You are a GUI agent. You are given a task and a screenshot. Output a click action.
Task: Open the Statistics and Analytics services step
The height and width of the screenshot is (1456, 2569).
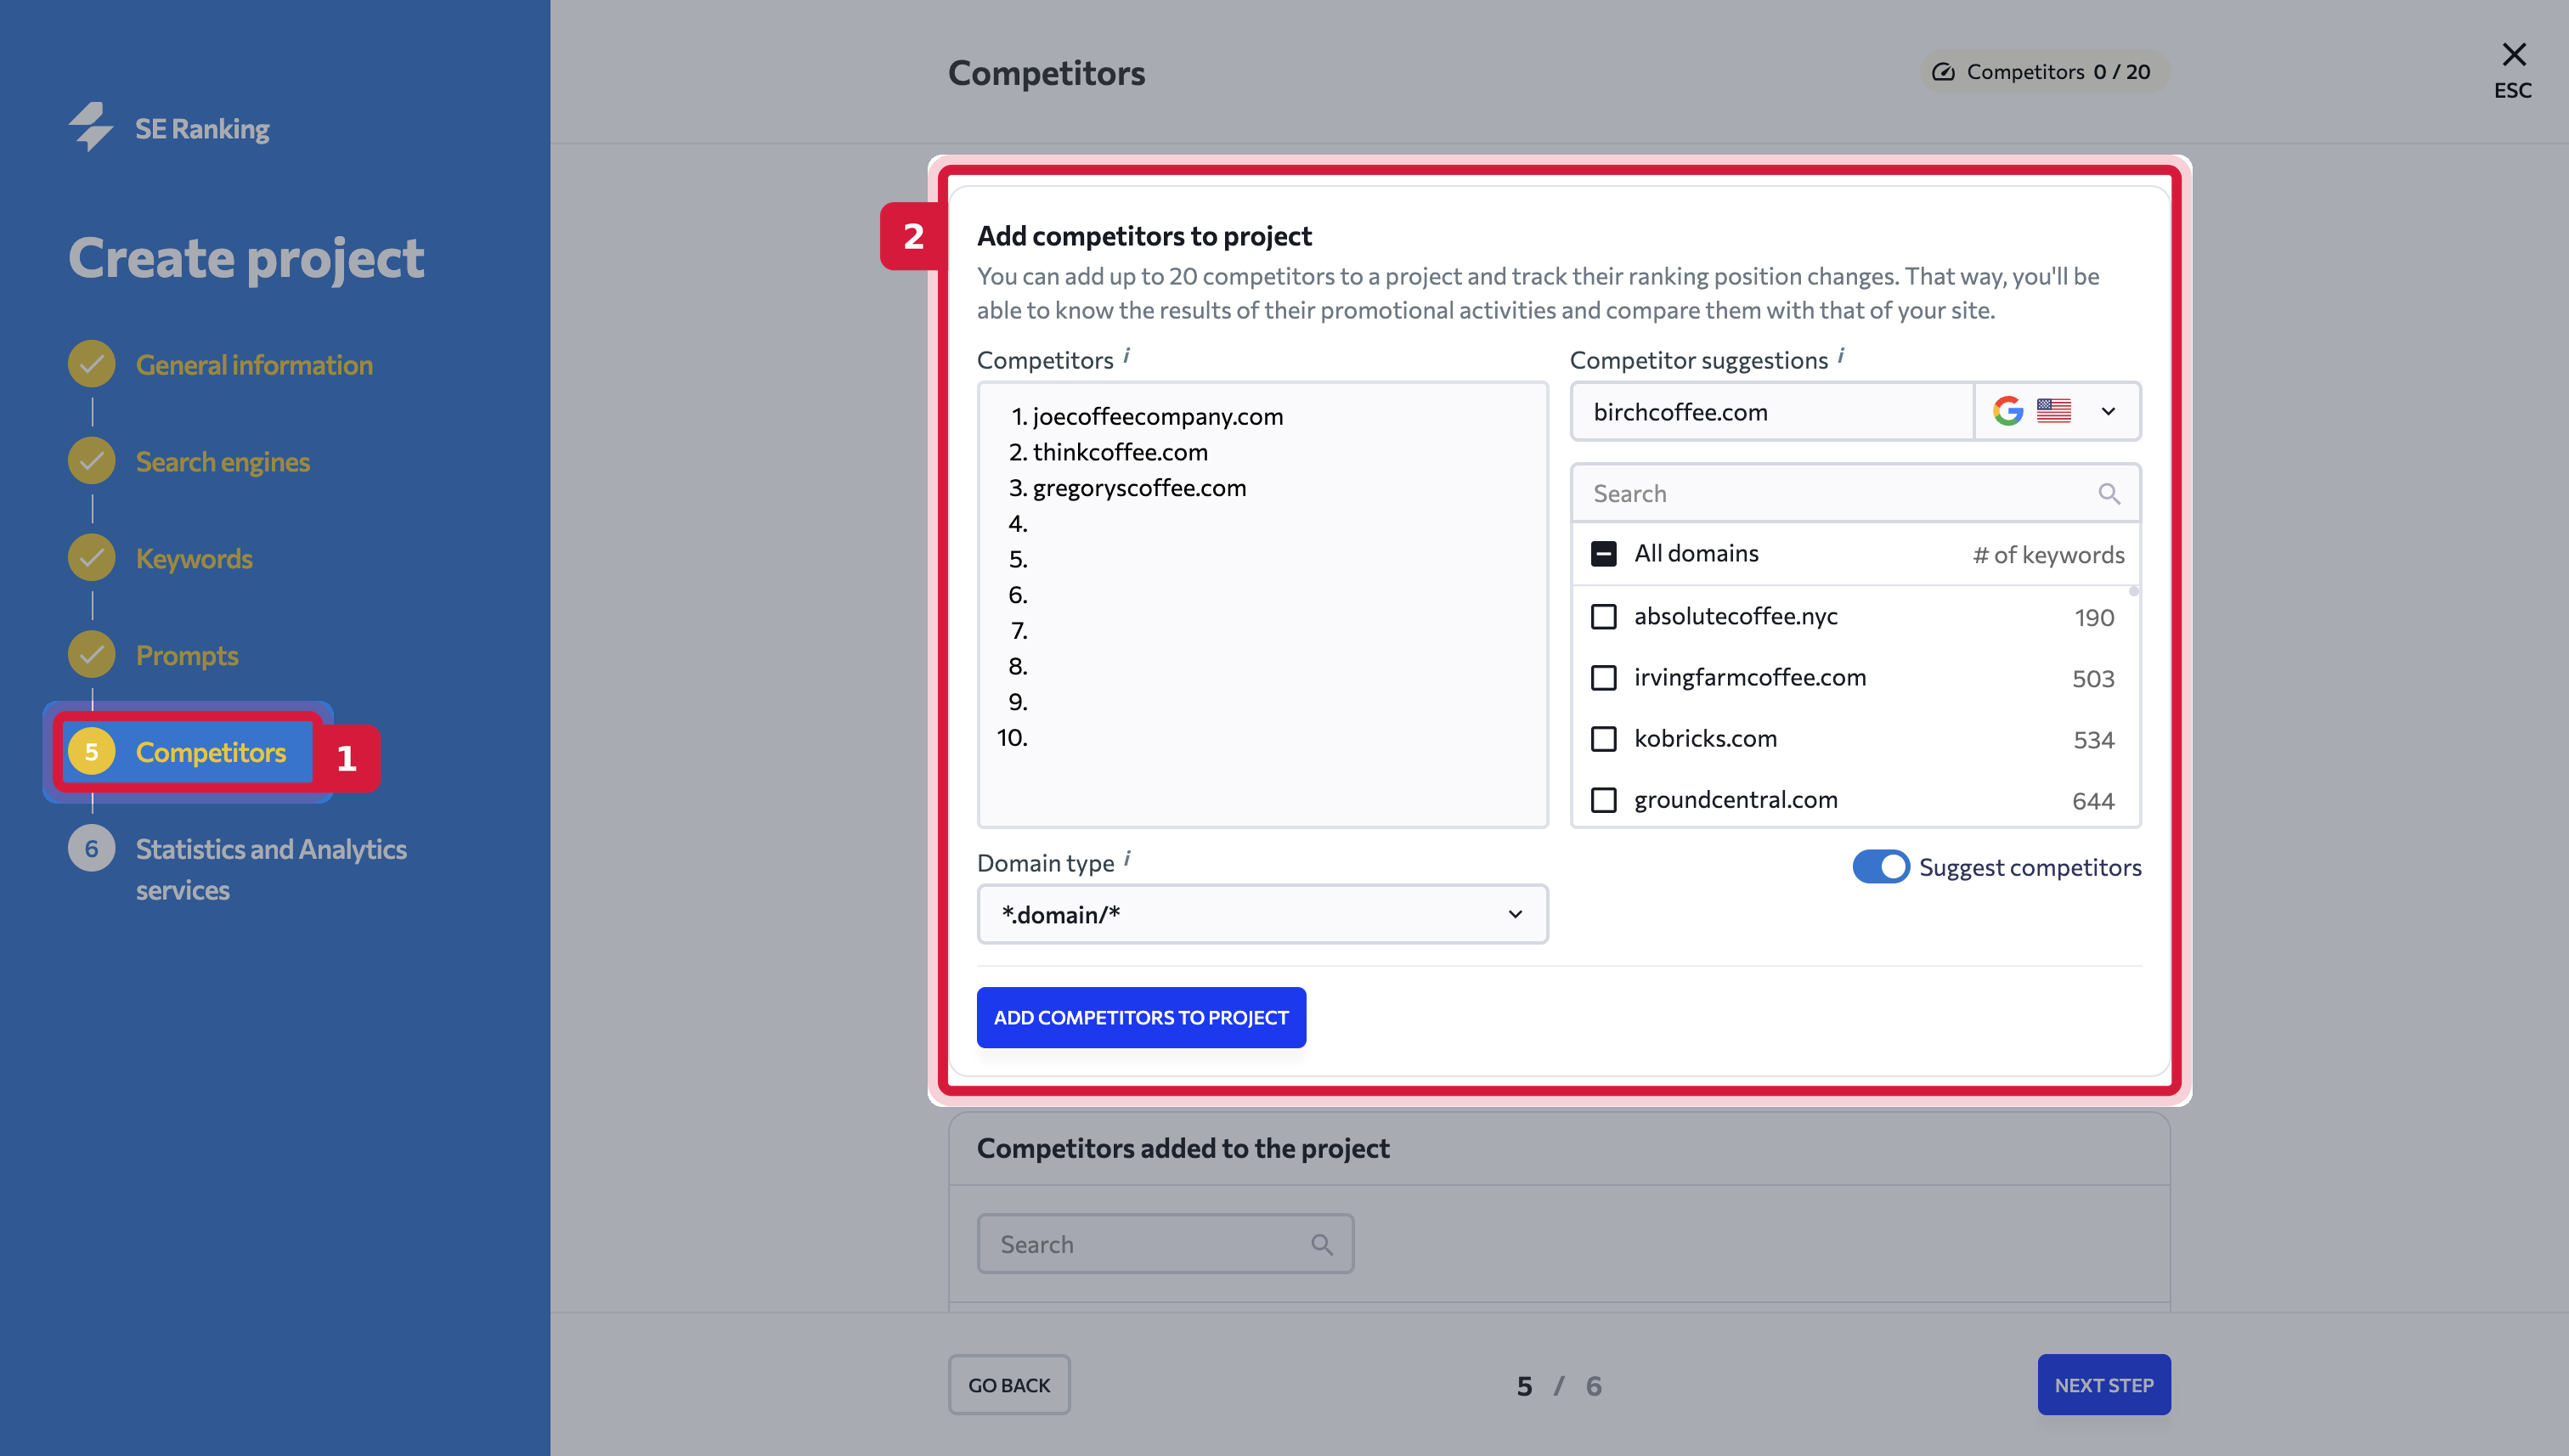click(271, 869)
